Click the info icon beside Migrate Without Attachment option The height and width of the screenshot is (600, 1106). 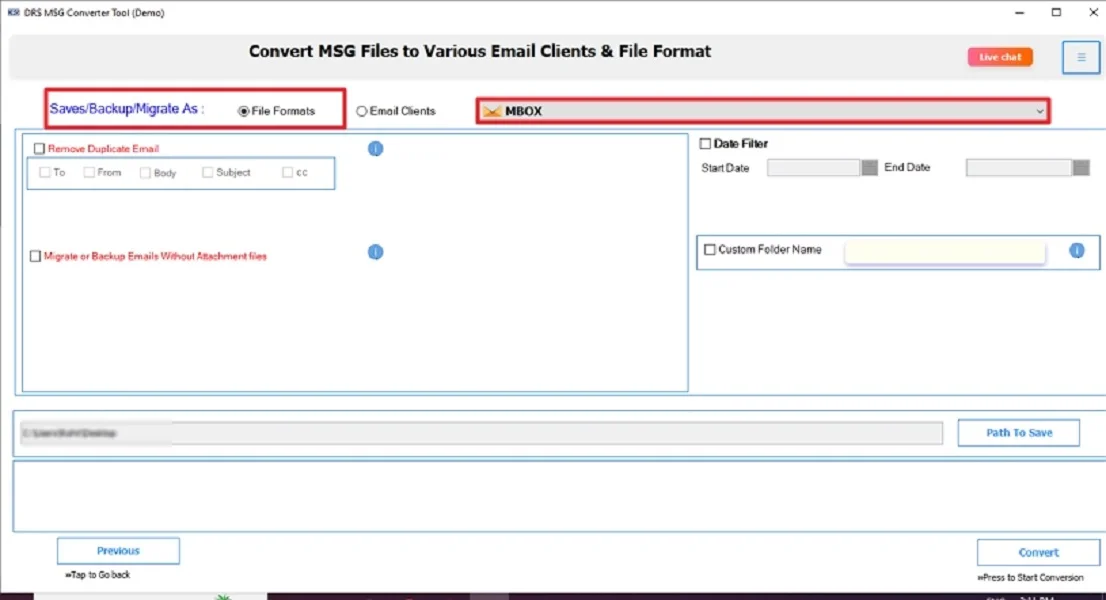click(x=375, y=252)
